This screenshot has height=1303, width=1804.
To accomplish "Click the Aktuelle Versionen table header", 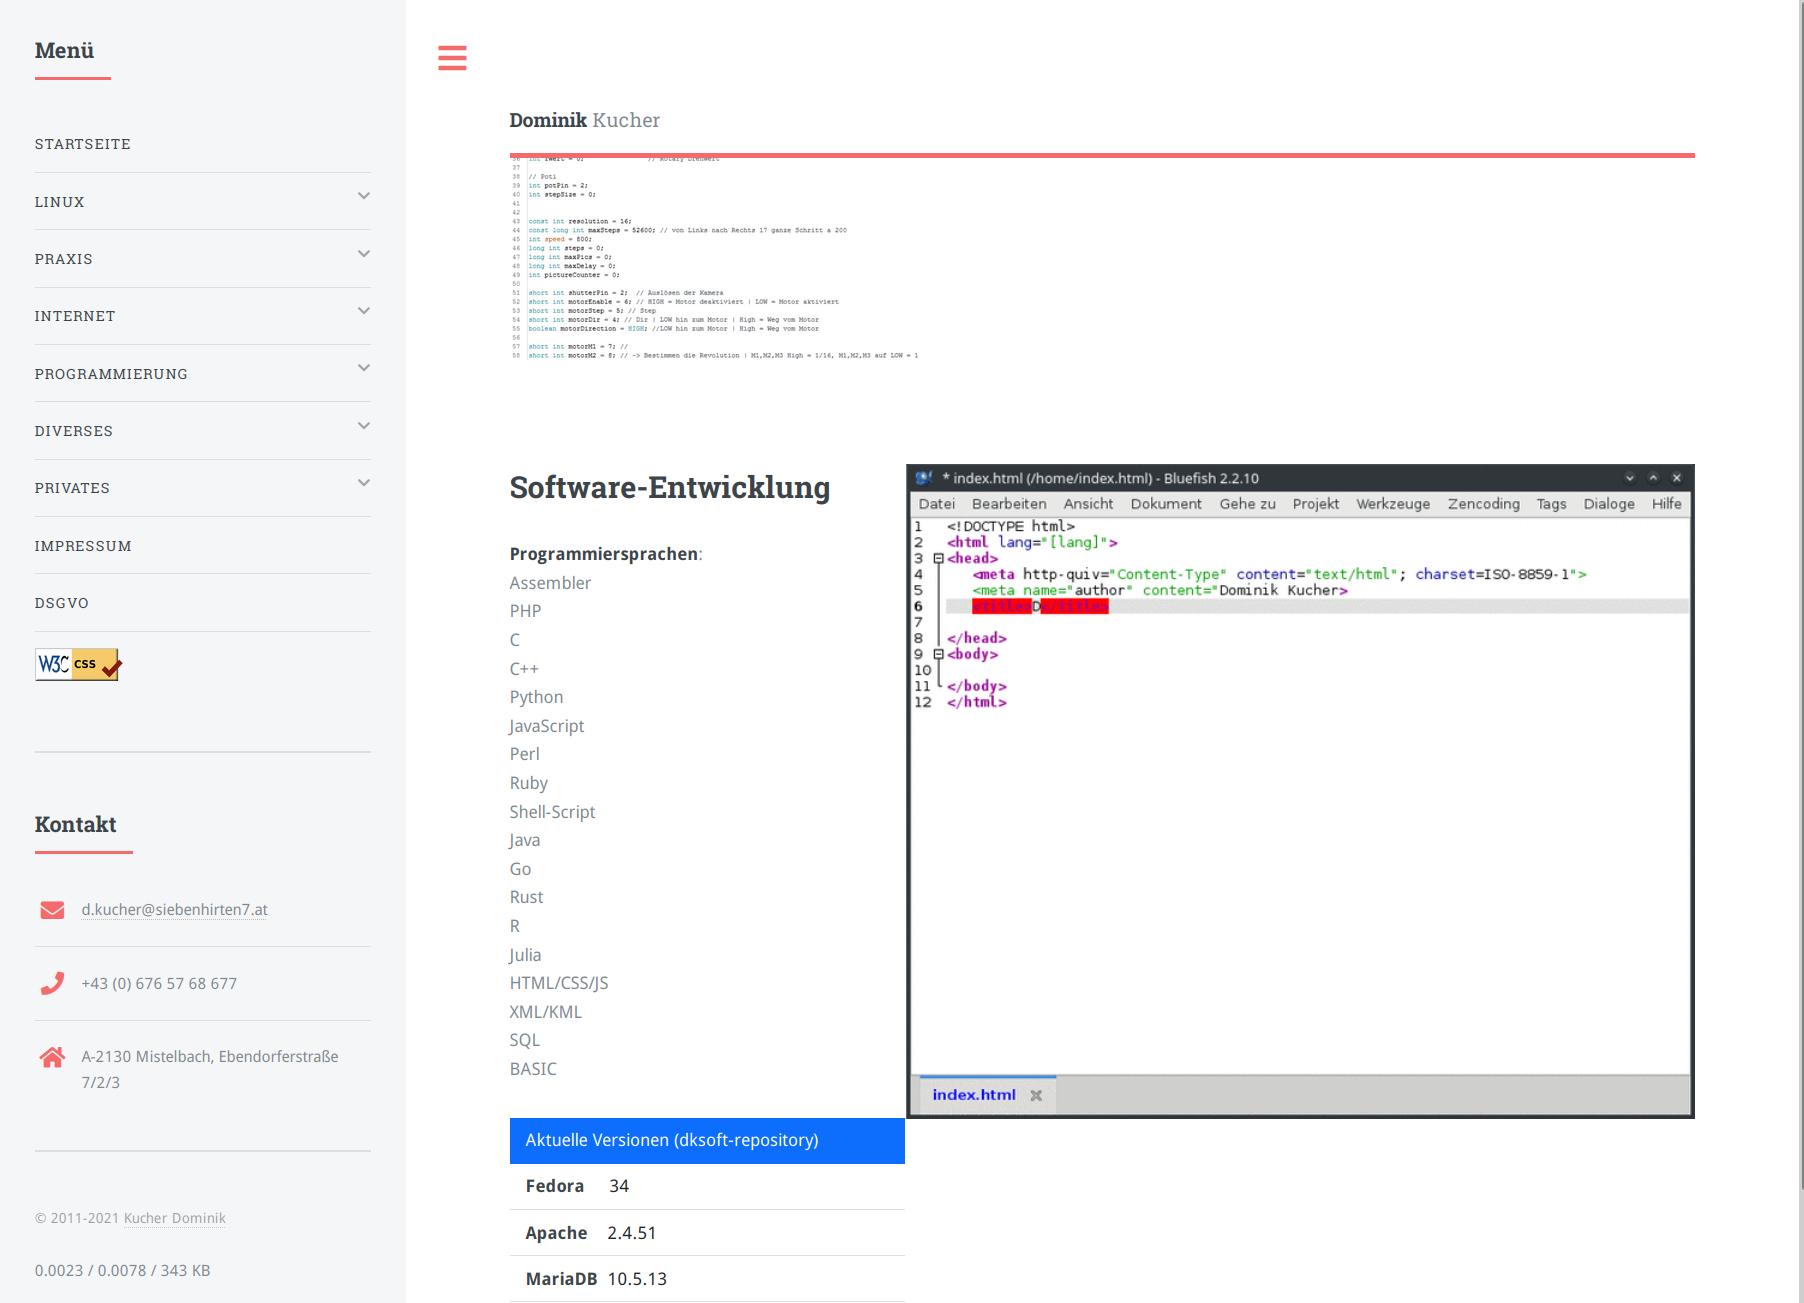I will pyautogui.click(x=706, y=1141).
